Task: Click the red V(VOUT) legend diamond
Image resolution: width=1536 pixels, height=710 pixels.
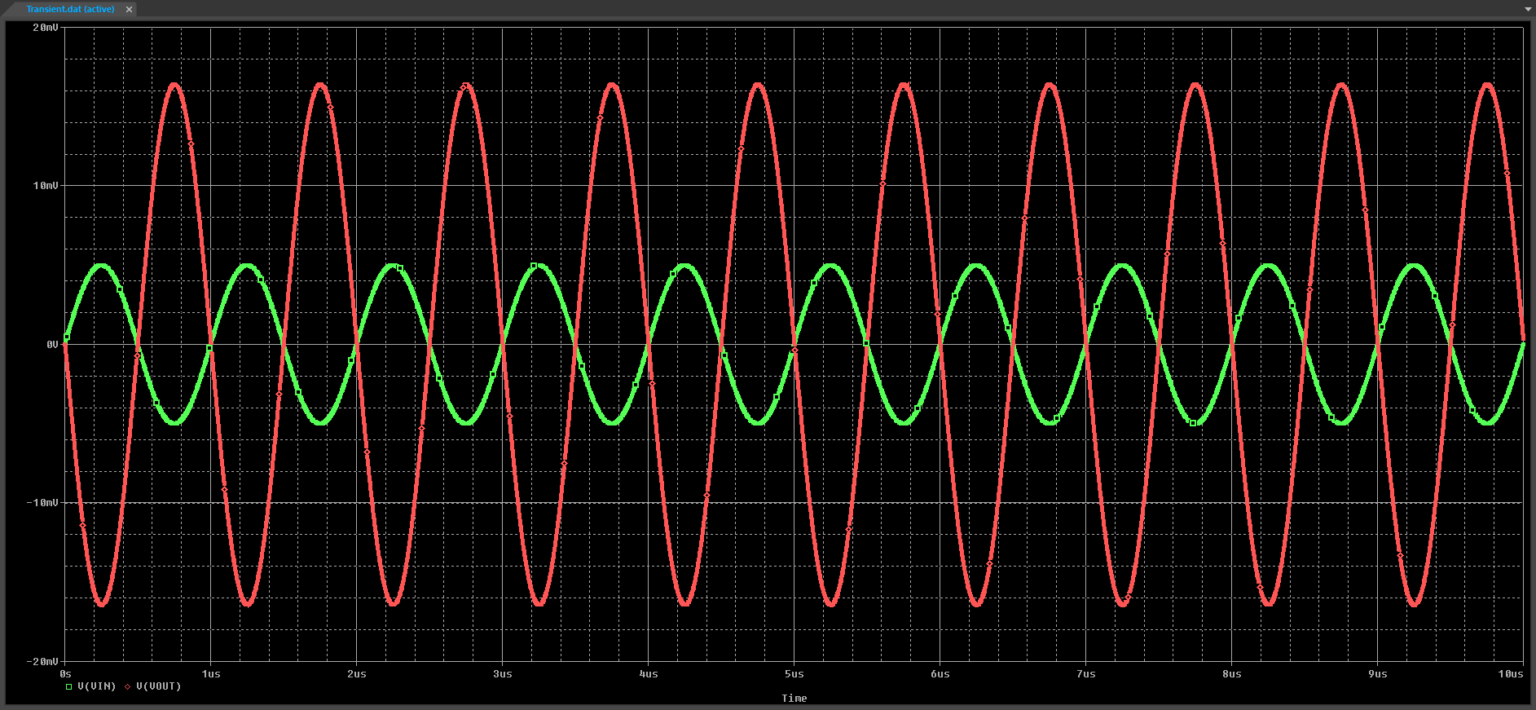Action: (x=127, y=686)
